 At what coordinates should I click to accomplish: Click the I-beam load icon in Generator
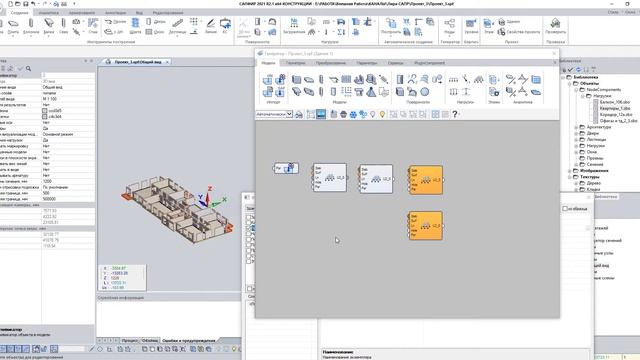point(466,92)
